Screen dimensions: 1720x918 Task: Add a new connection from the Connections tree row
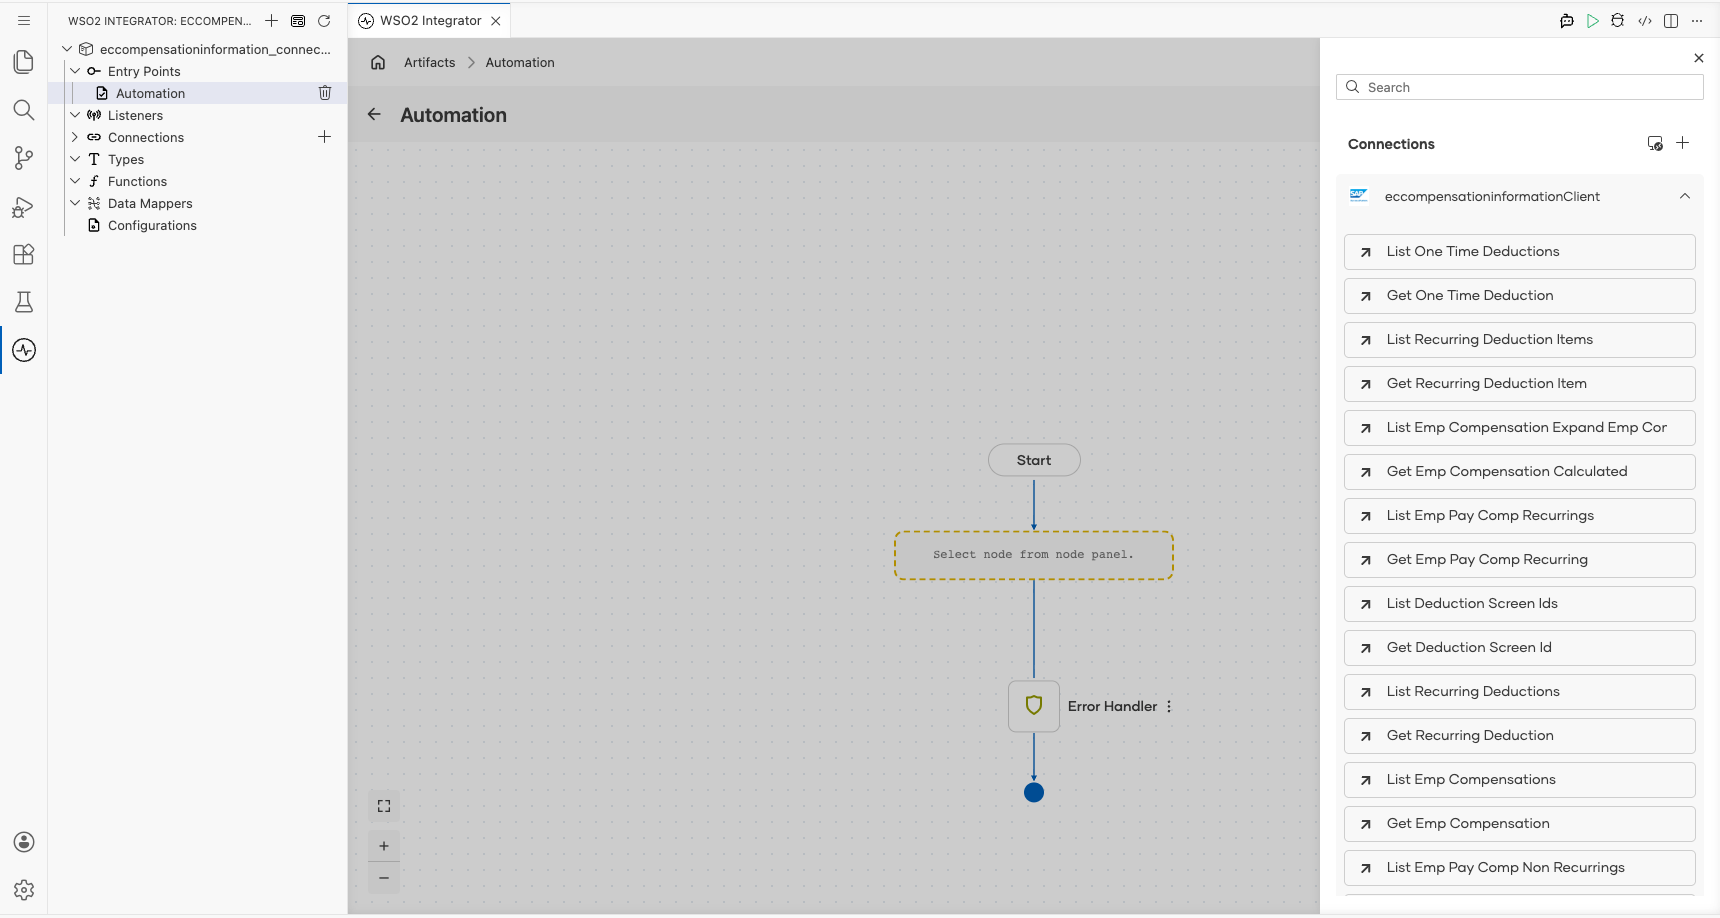324,137
